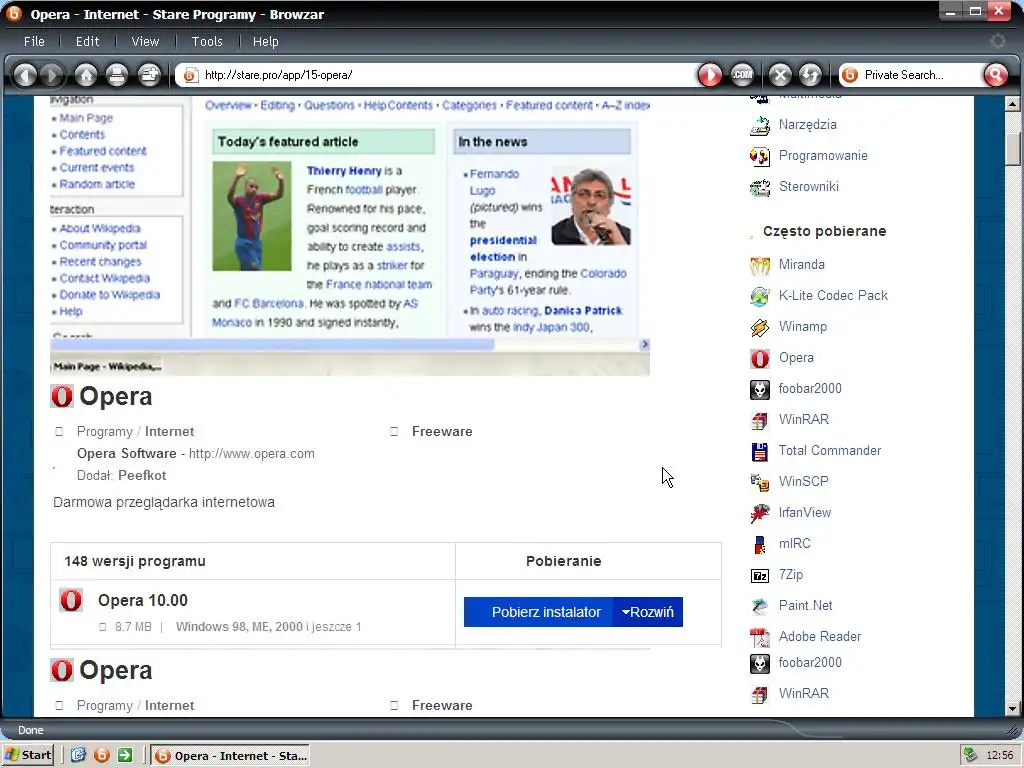Click the Programy breadcrumb under first Opera heading

coord(104,432)
